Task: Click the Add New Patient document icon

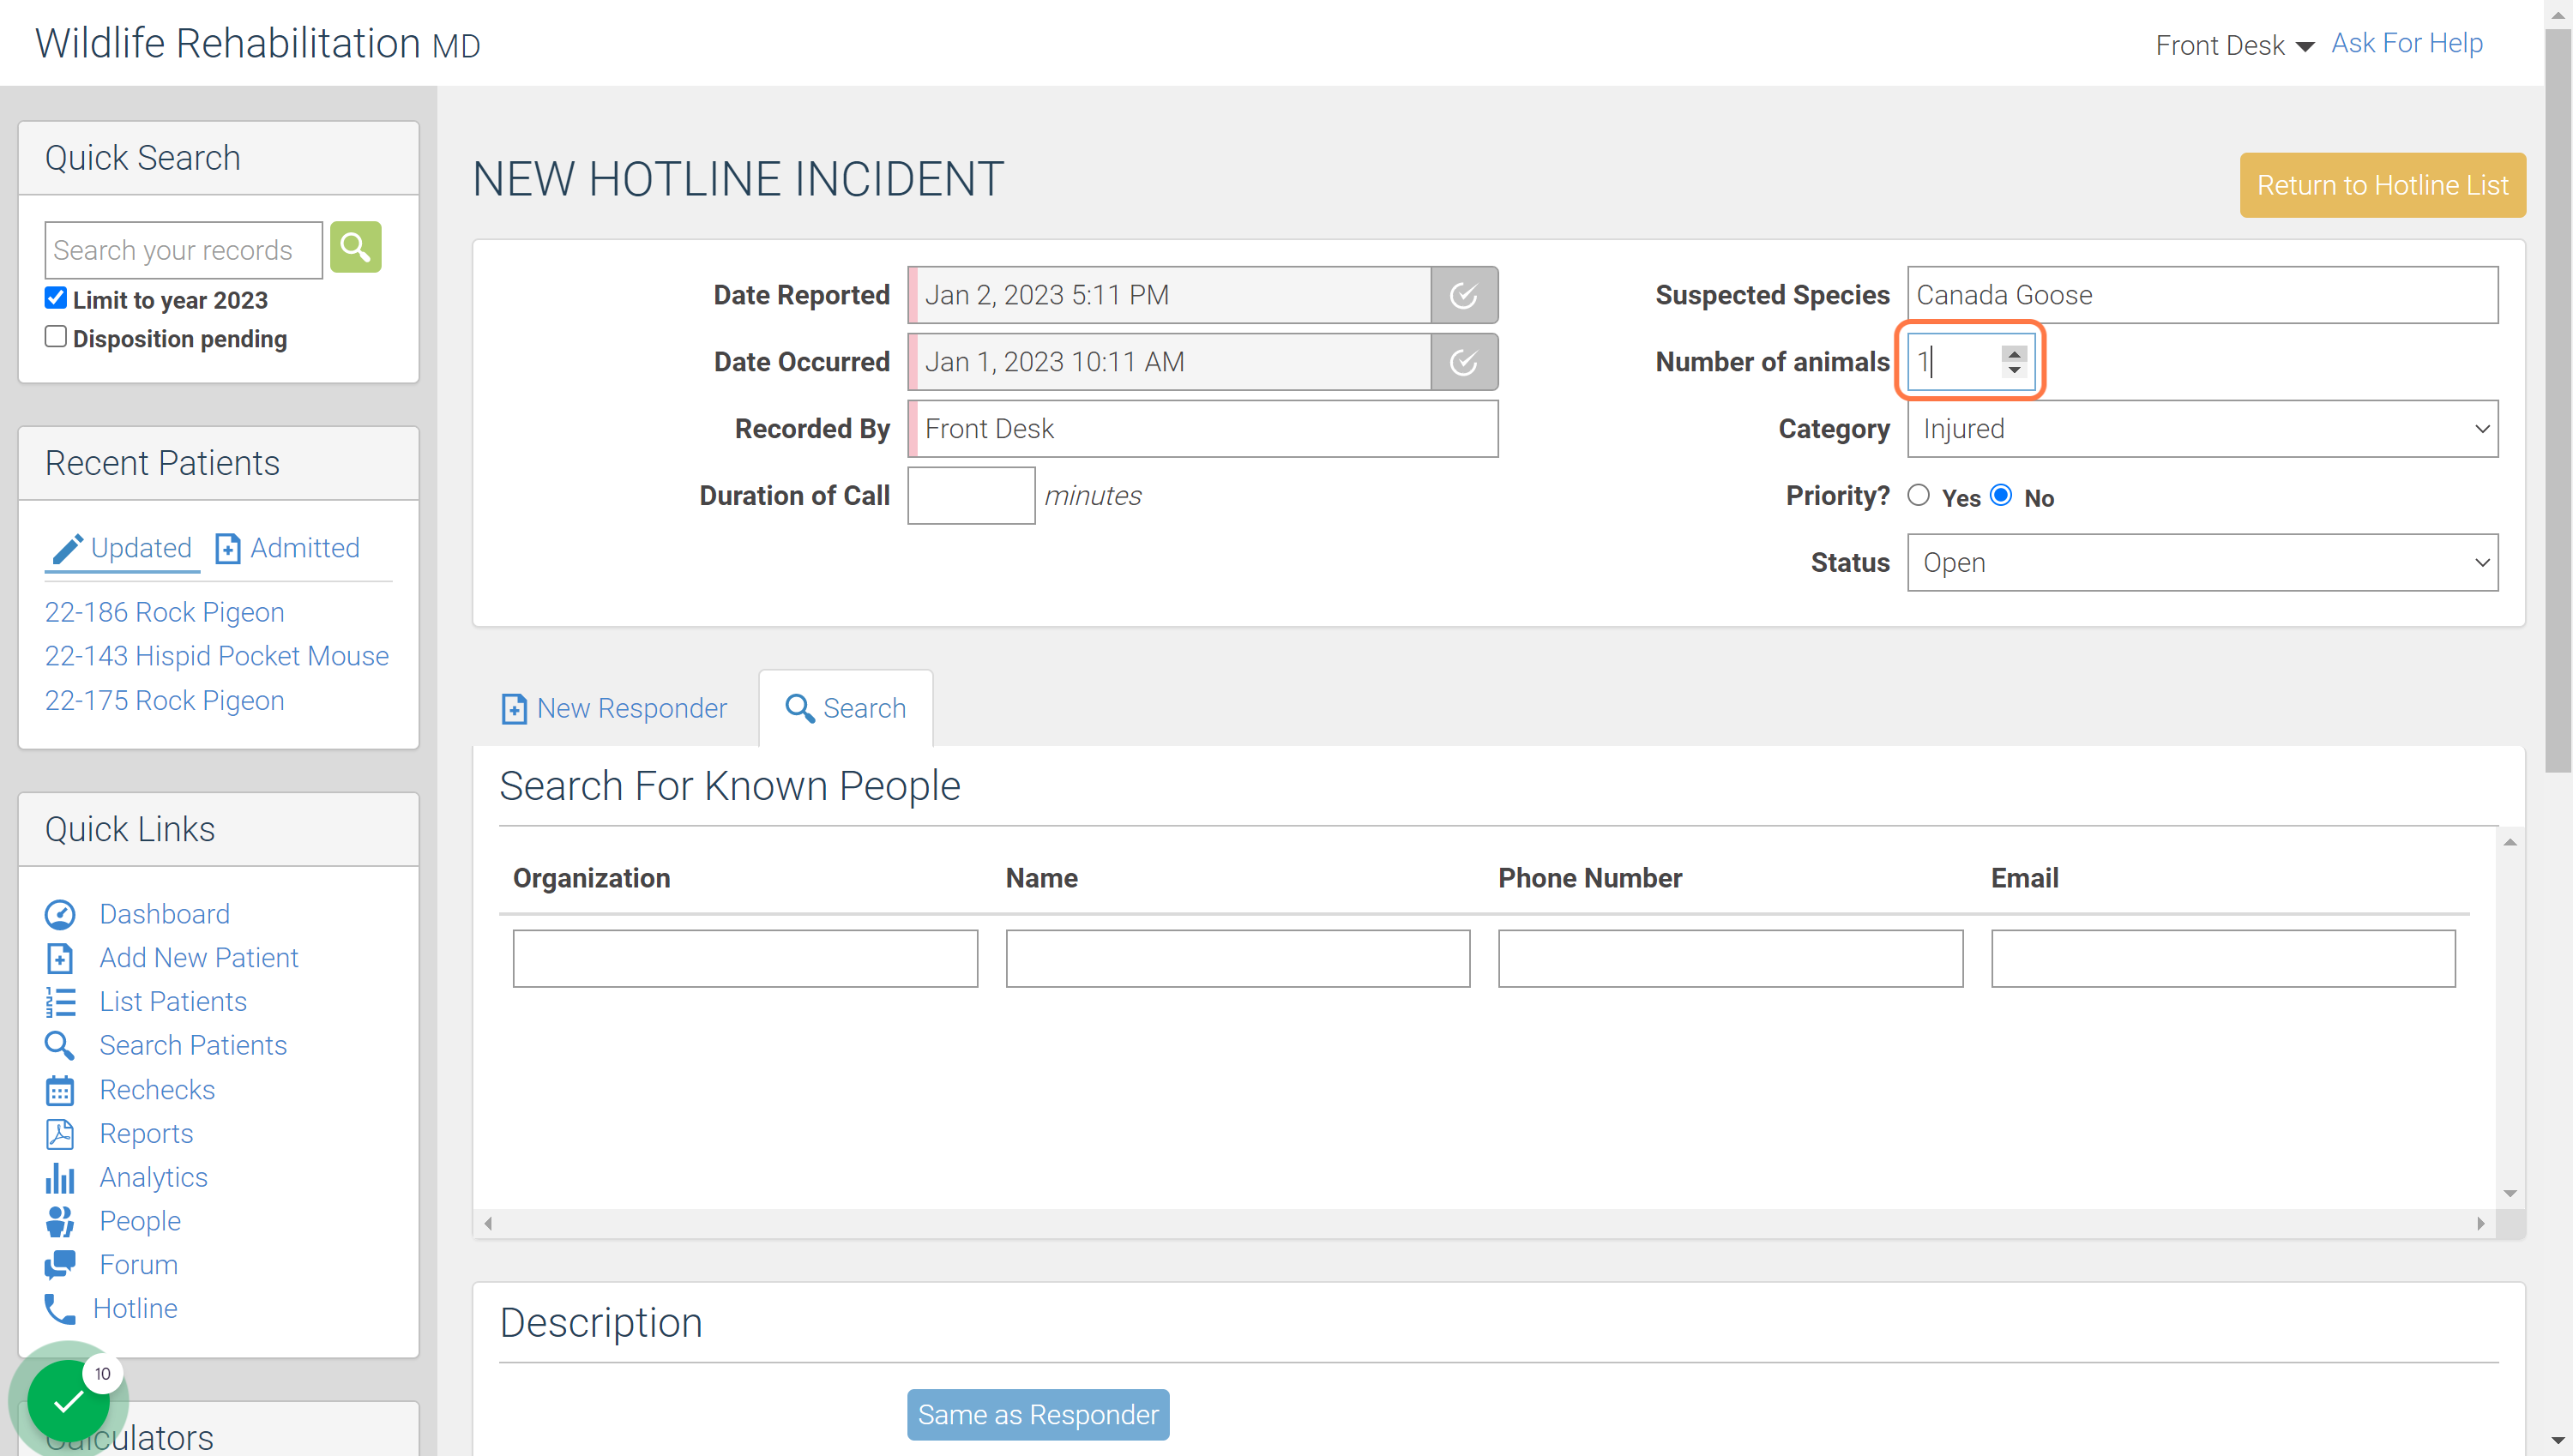Action: pyautogui.click(x=60, y=958)
